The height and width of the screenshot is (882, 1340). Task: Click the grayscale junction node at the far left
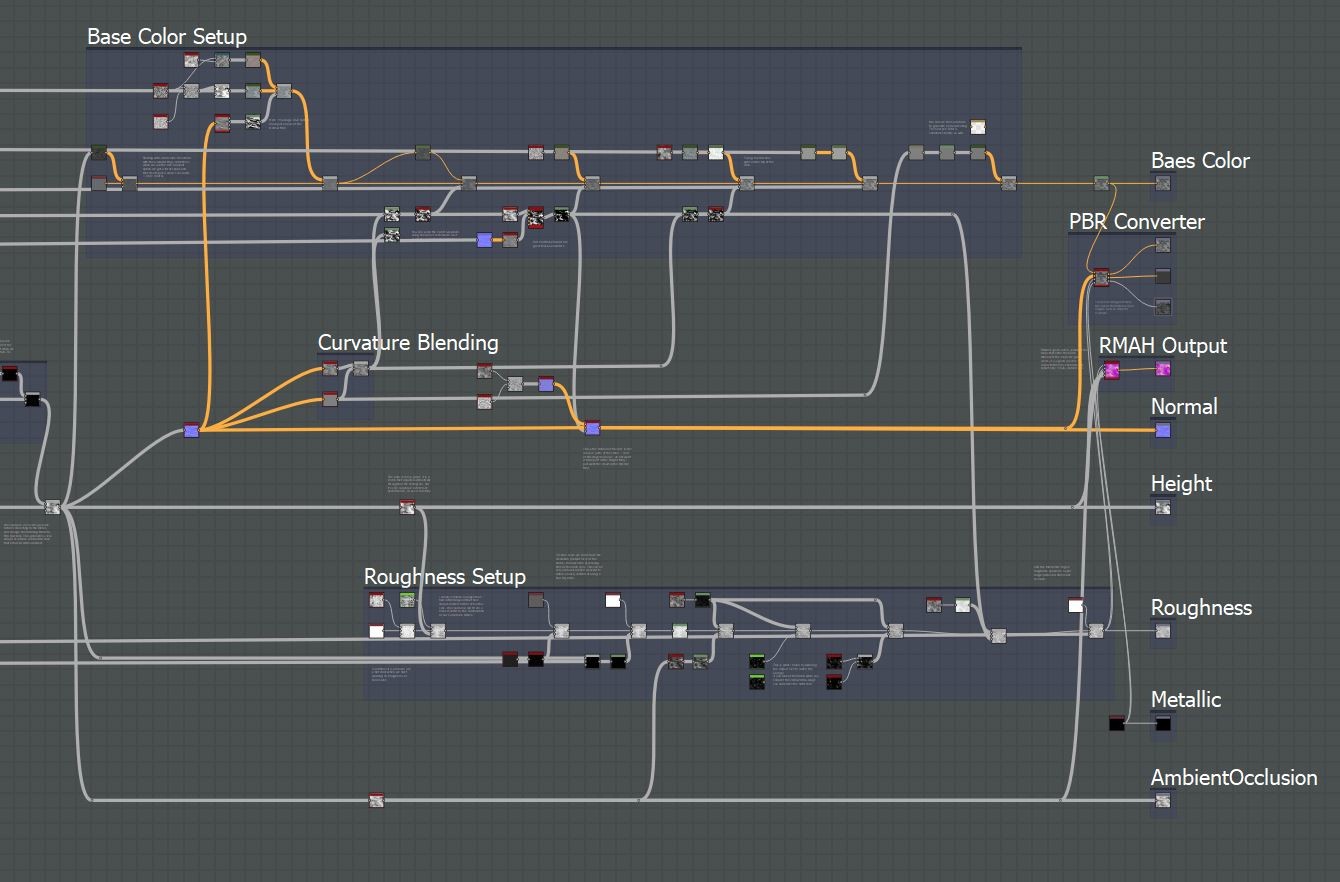tap(53, 508)
